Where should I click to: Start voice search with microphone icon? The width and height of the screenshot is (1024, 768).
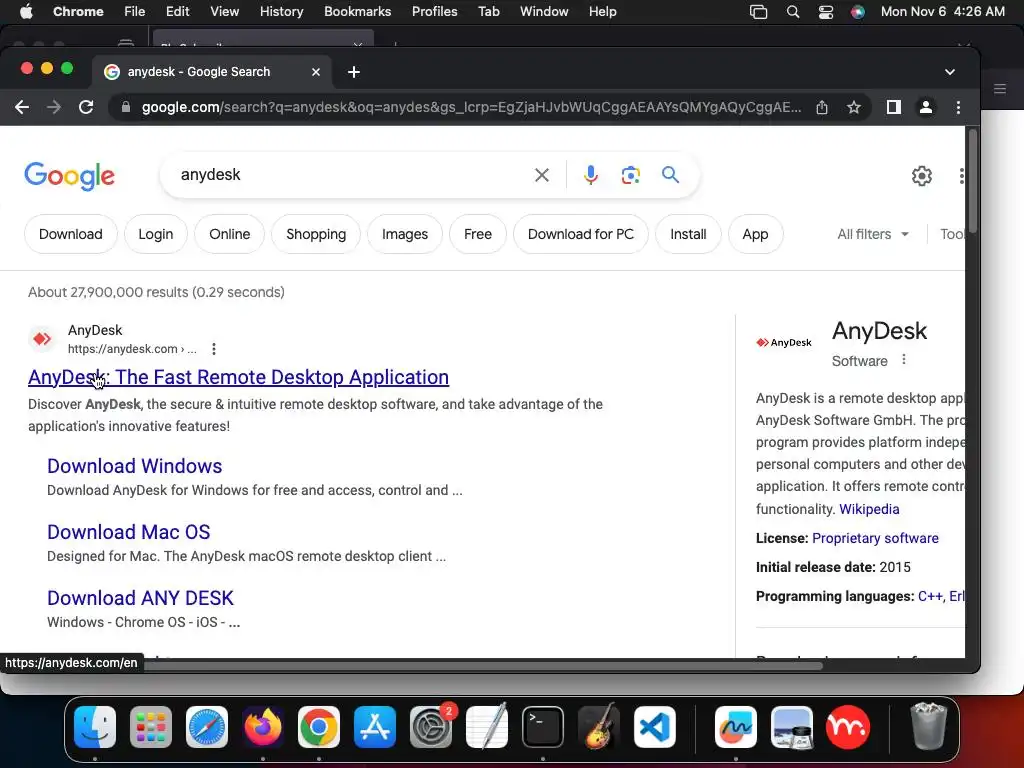590,175
